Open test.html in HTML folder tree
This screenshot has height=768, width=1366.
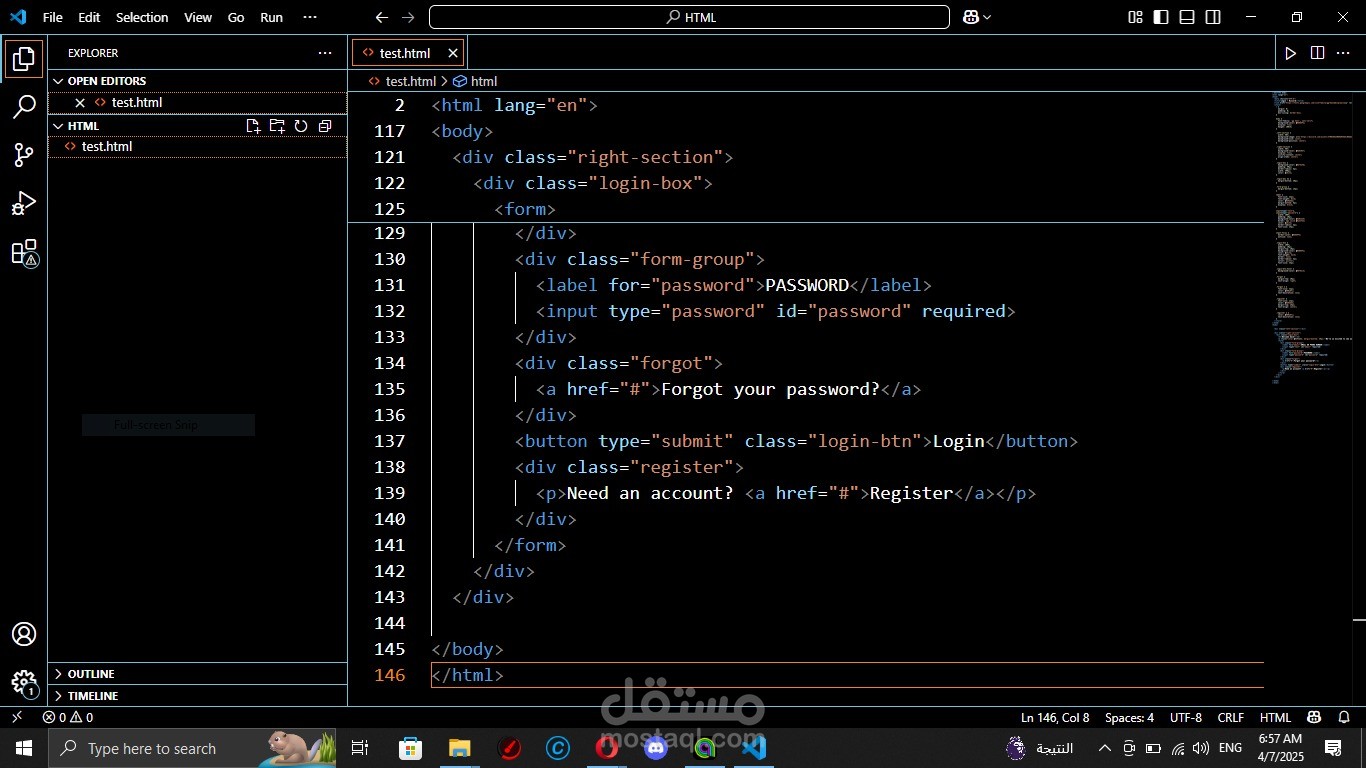pyautogui.click(x=198, y=146)
